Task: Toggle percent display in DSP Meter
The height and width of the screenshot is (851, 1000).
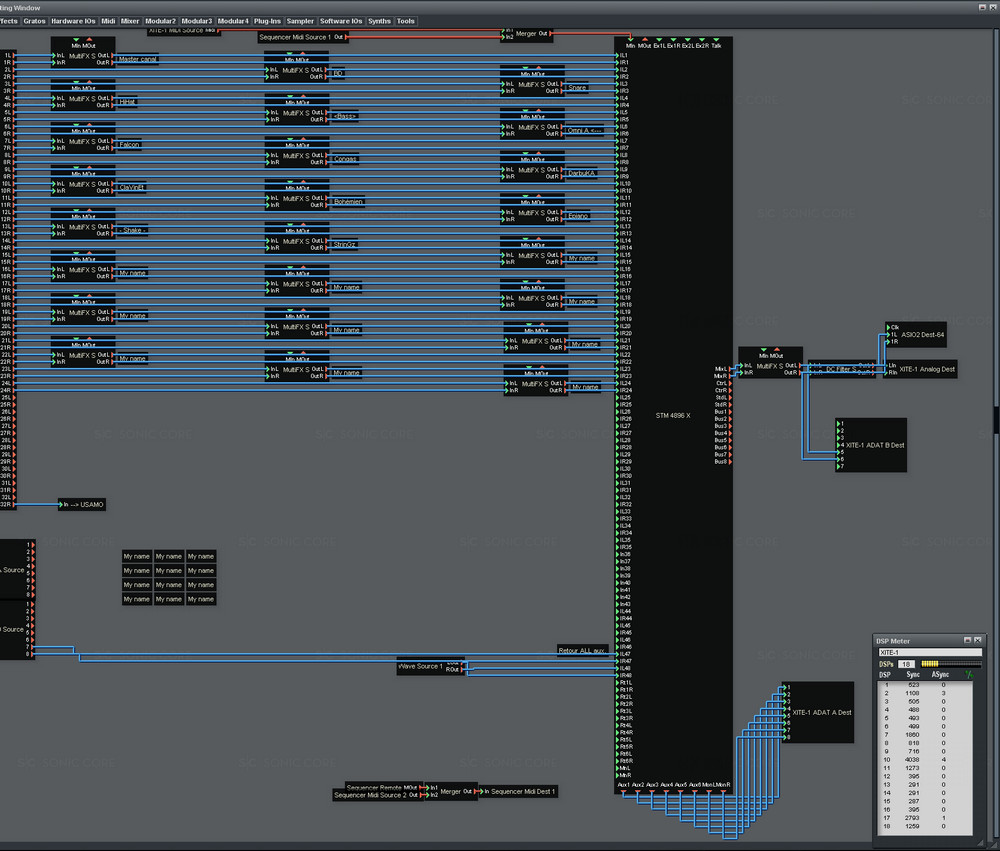Action: click(x=967, y=674)
